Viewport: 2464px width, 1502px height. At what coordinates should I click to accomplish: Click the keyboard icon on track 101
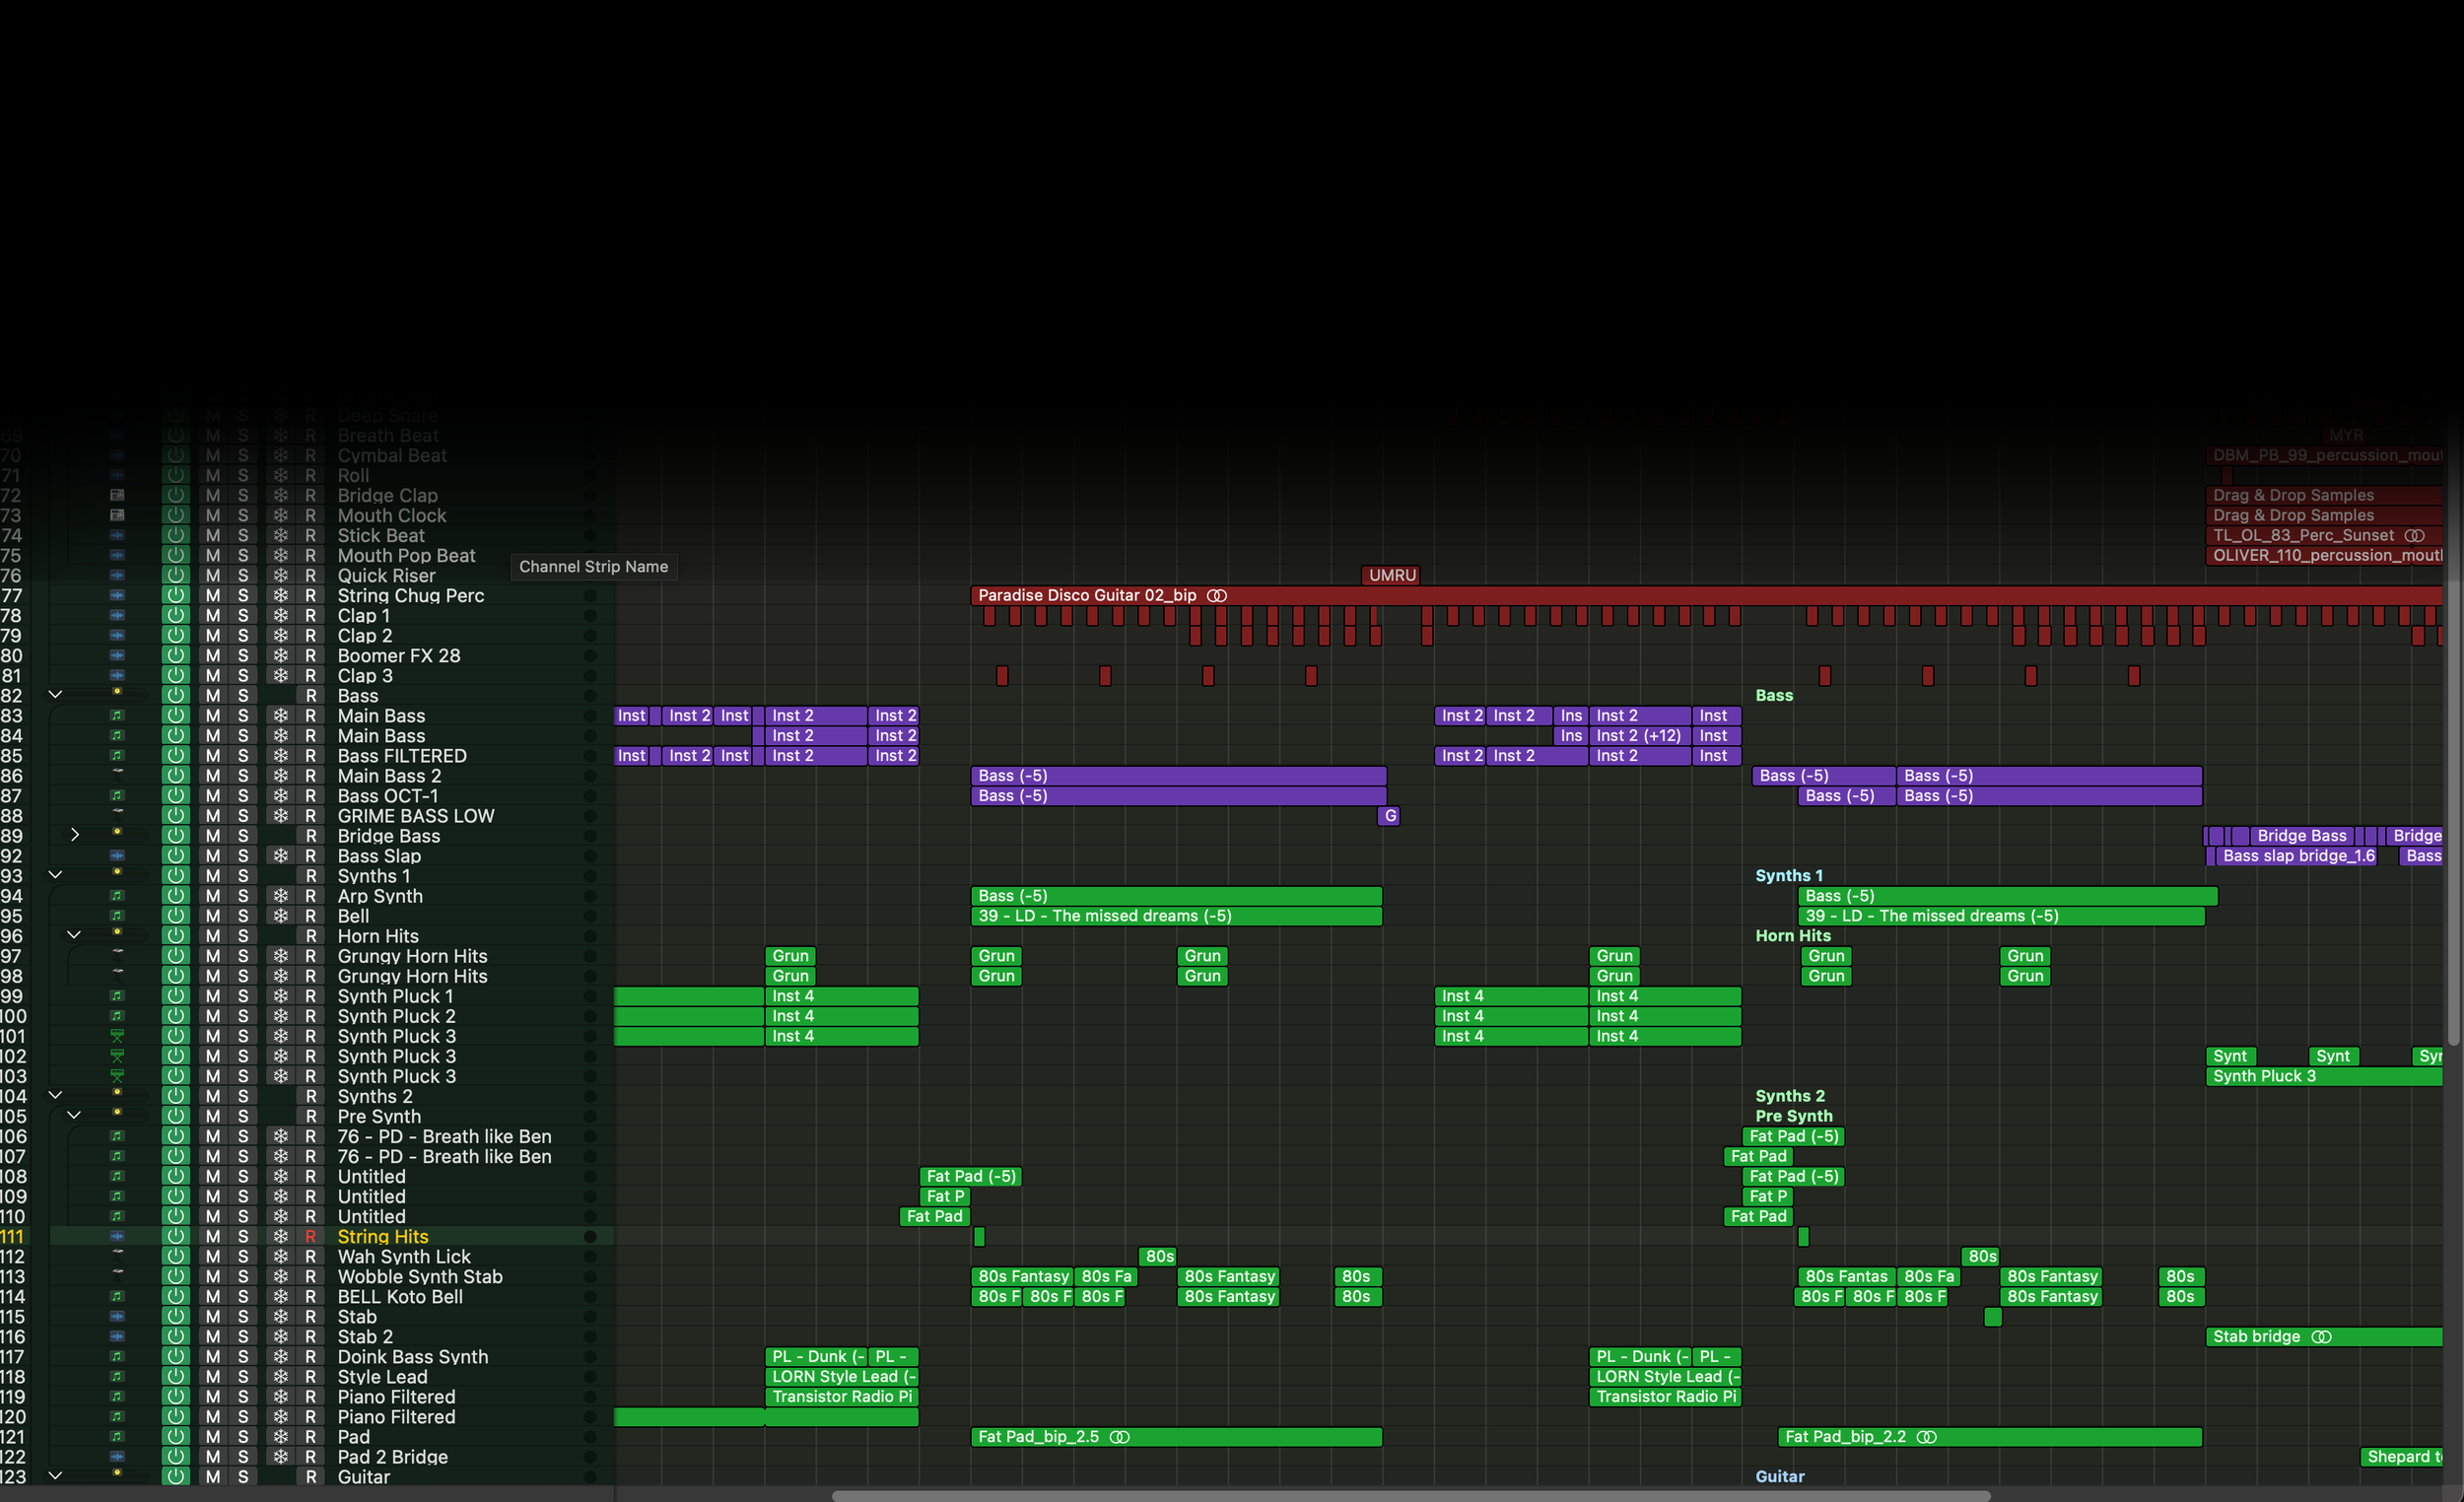(x=117, y=1036)
